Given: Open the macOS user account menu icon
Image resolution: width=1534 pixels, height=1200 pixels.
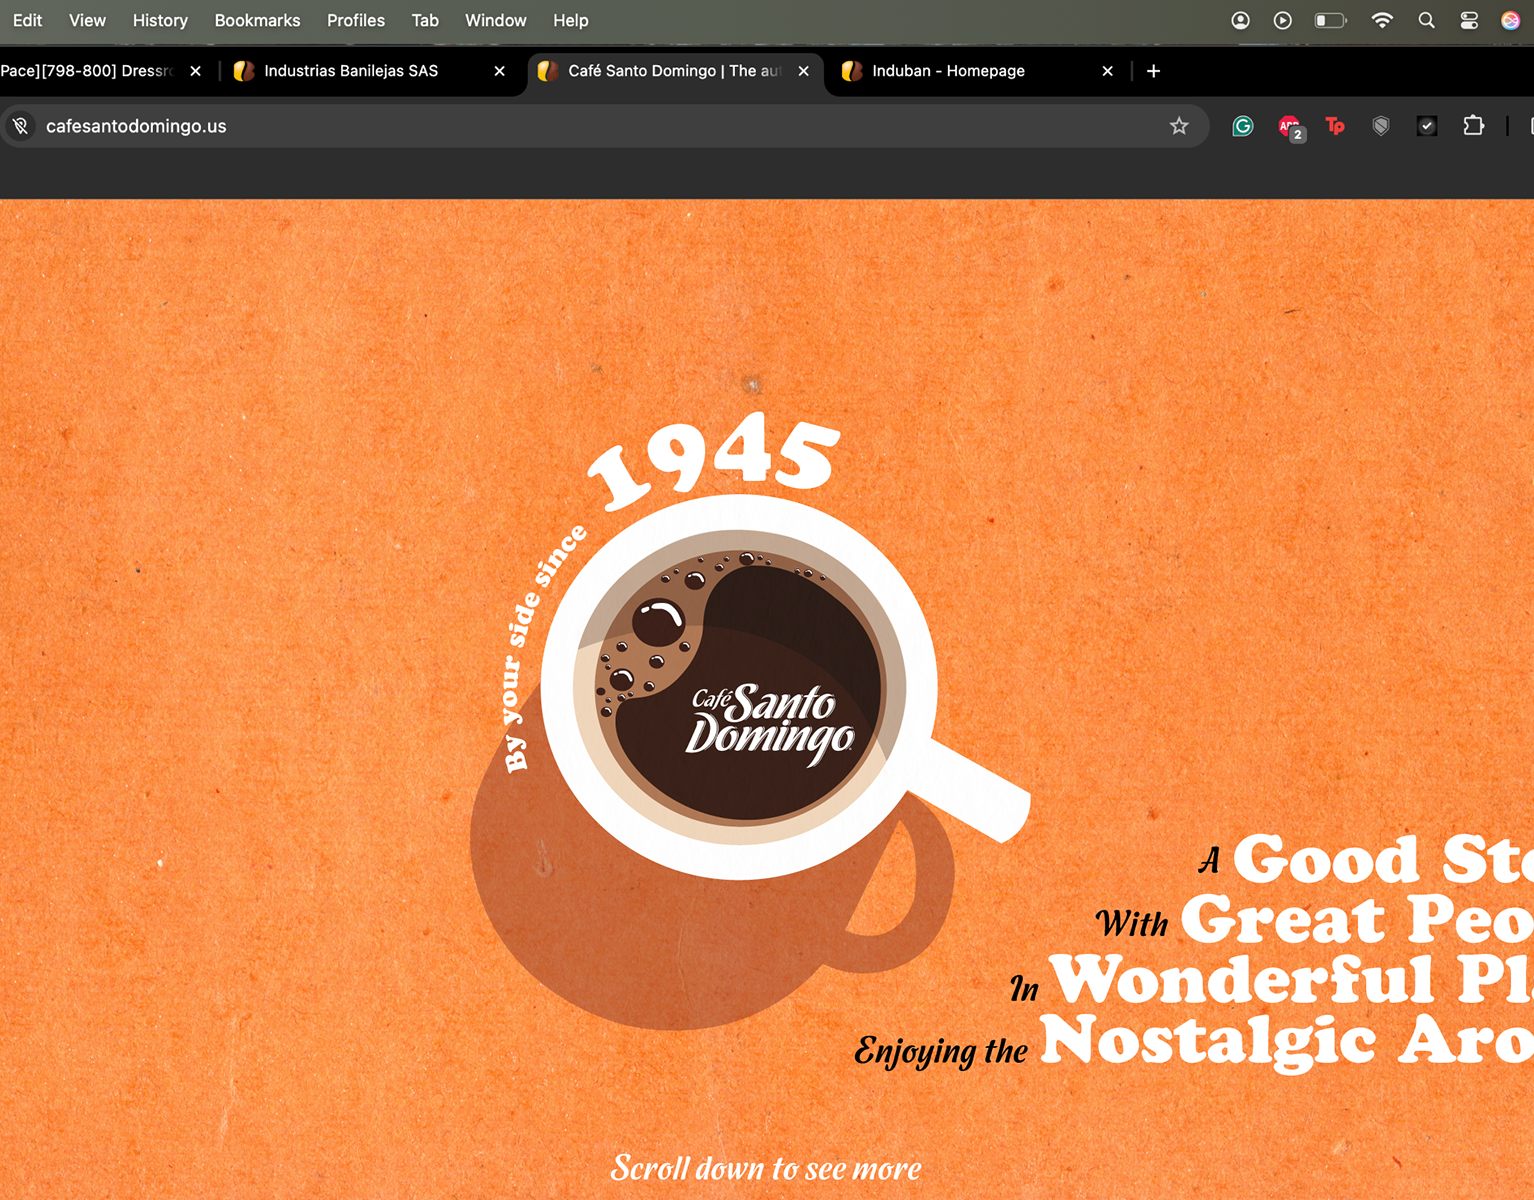Looking at the screenshot, I should (x=1240, y=20).
